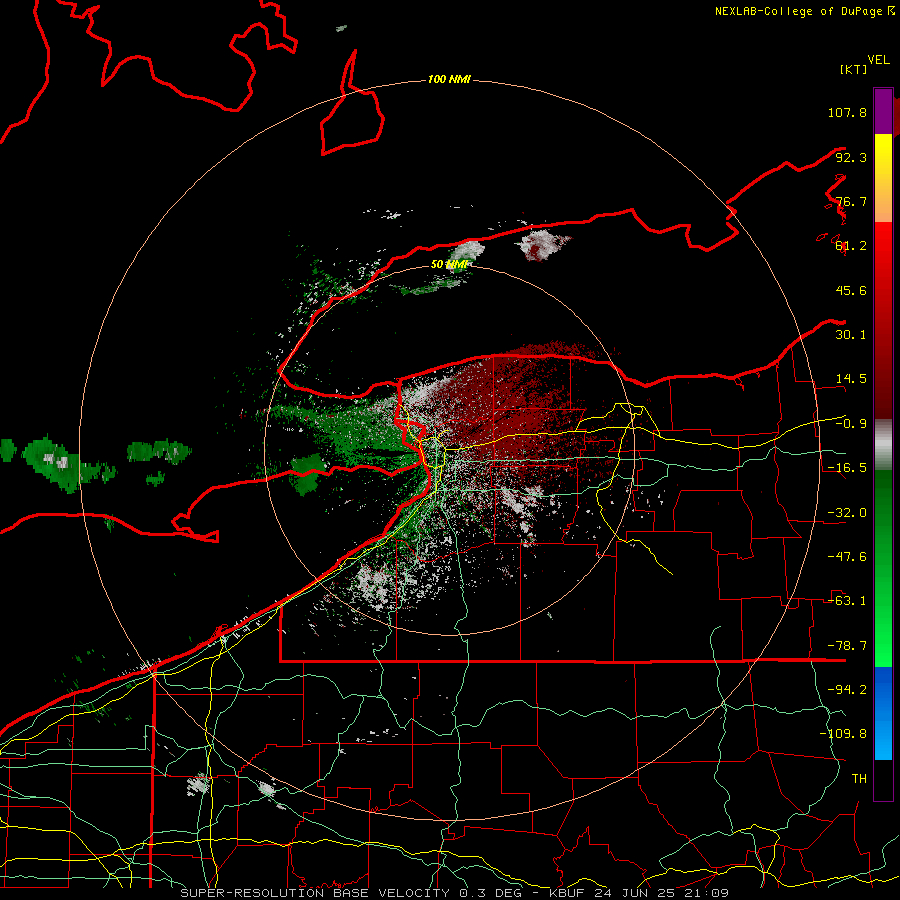The width and height of the screenshot is (900, 900).
Task: Select the 14.5 velocity scale value
Action: click(x=851, y=379)
